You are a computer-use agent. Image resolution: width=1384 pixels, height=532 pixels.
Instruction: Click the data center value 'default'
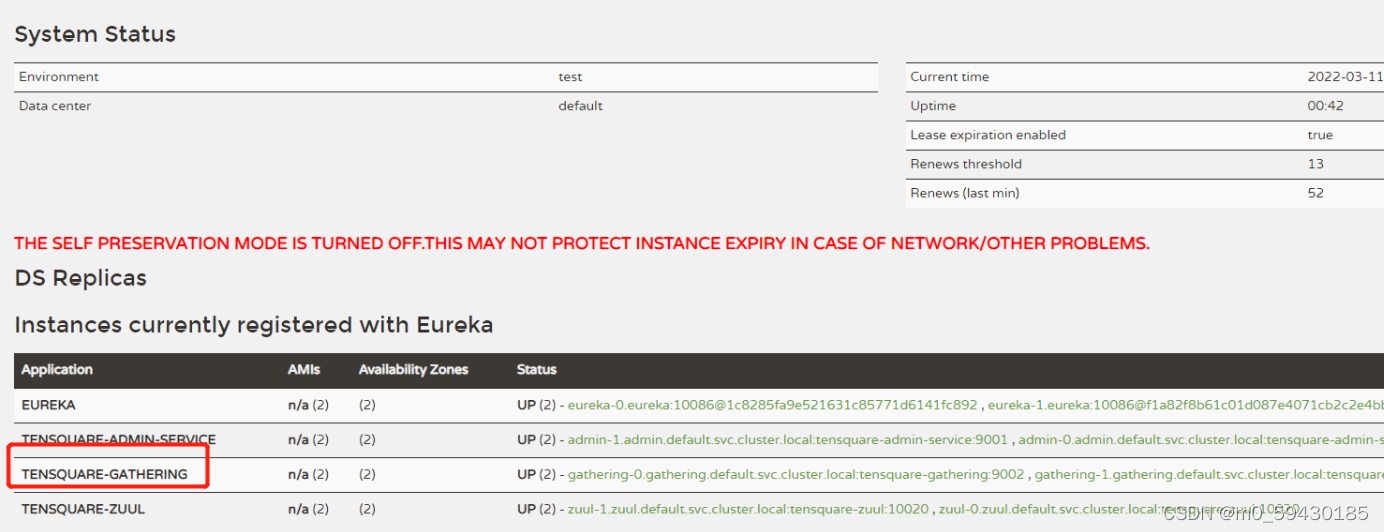(580, 106)
